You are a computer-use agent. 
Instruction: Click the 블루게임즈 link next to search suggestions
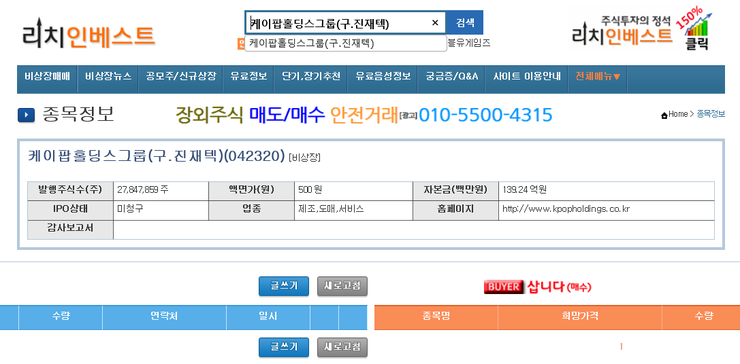(469, 43)
